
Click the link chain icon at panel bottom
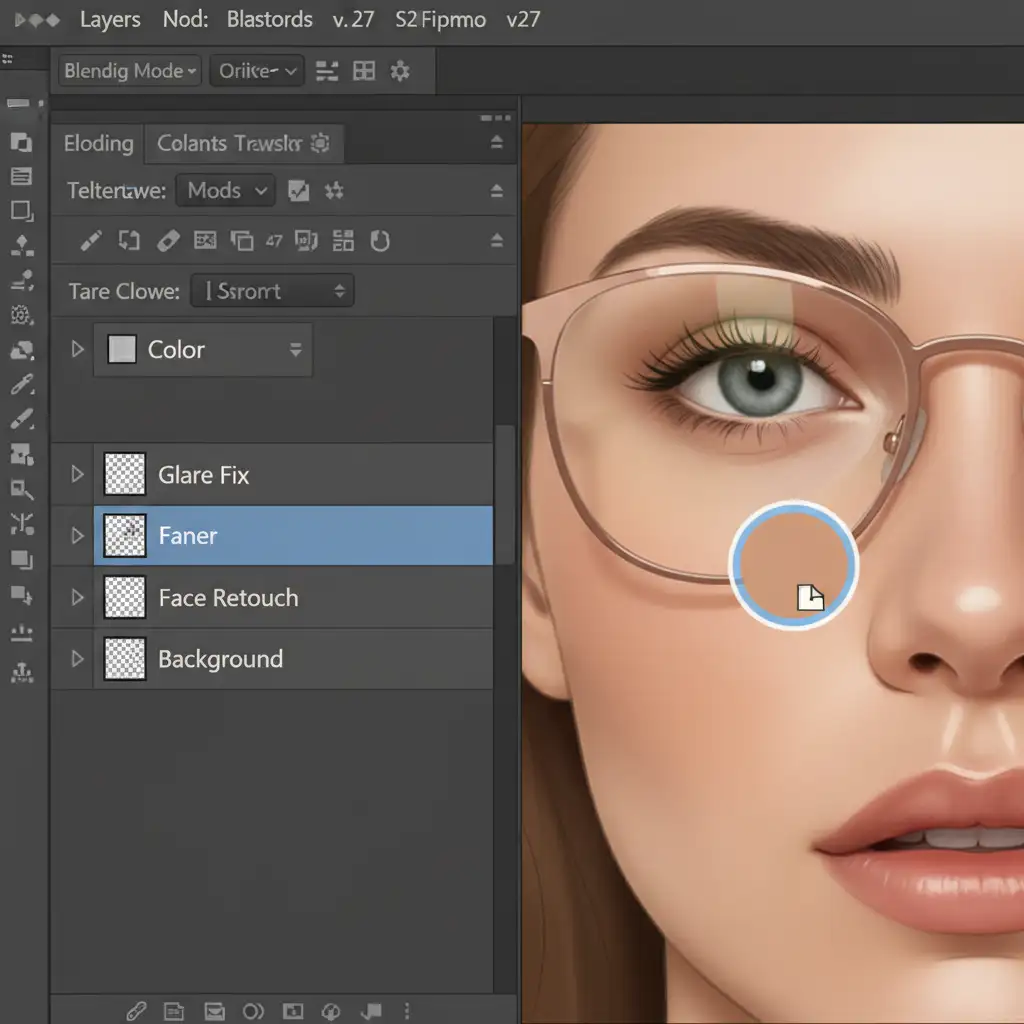pos(137,1011)
